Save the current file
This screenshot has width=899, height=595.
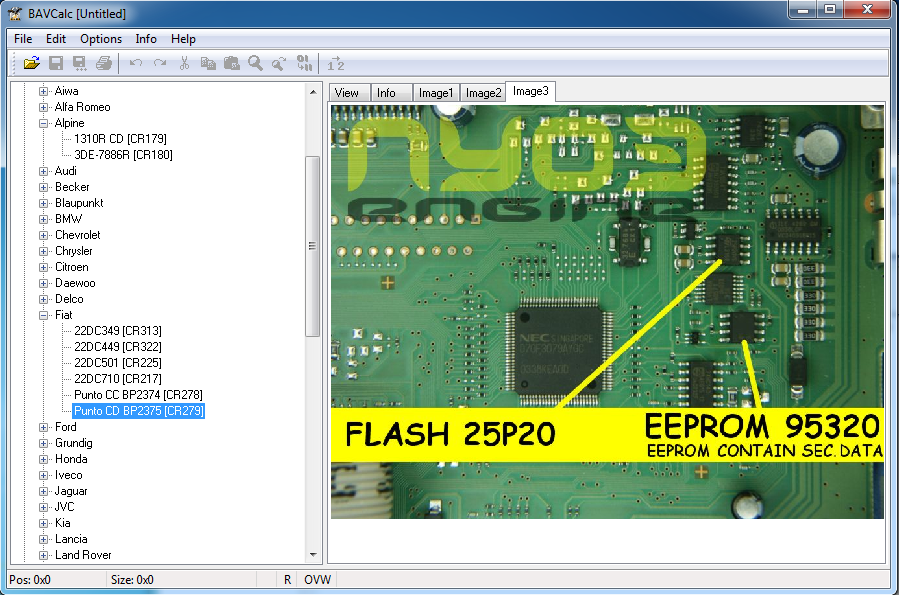55,63
